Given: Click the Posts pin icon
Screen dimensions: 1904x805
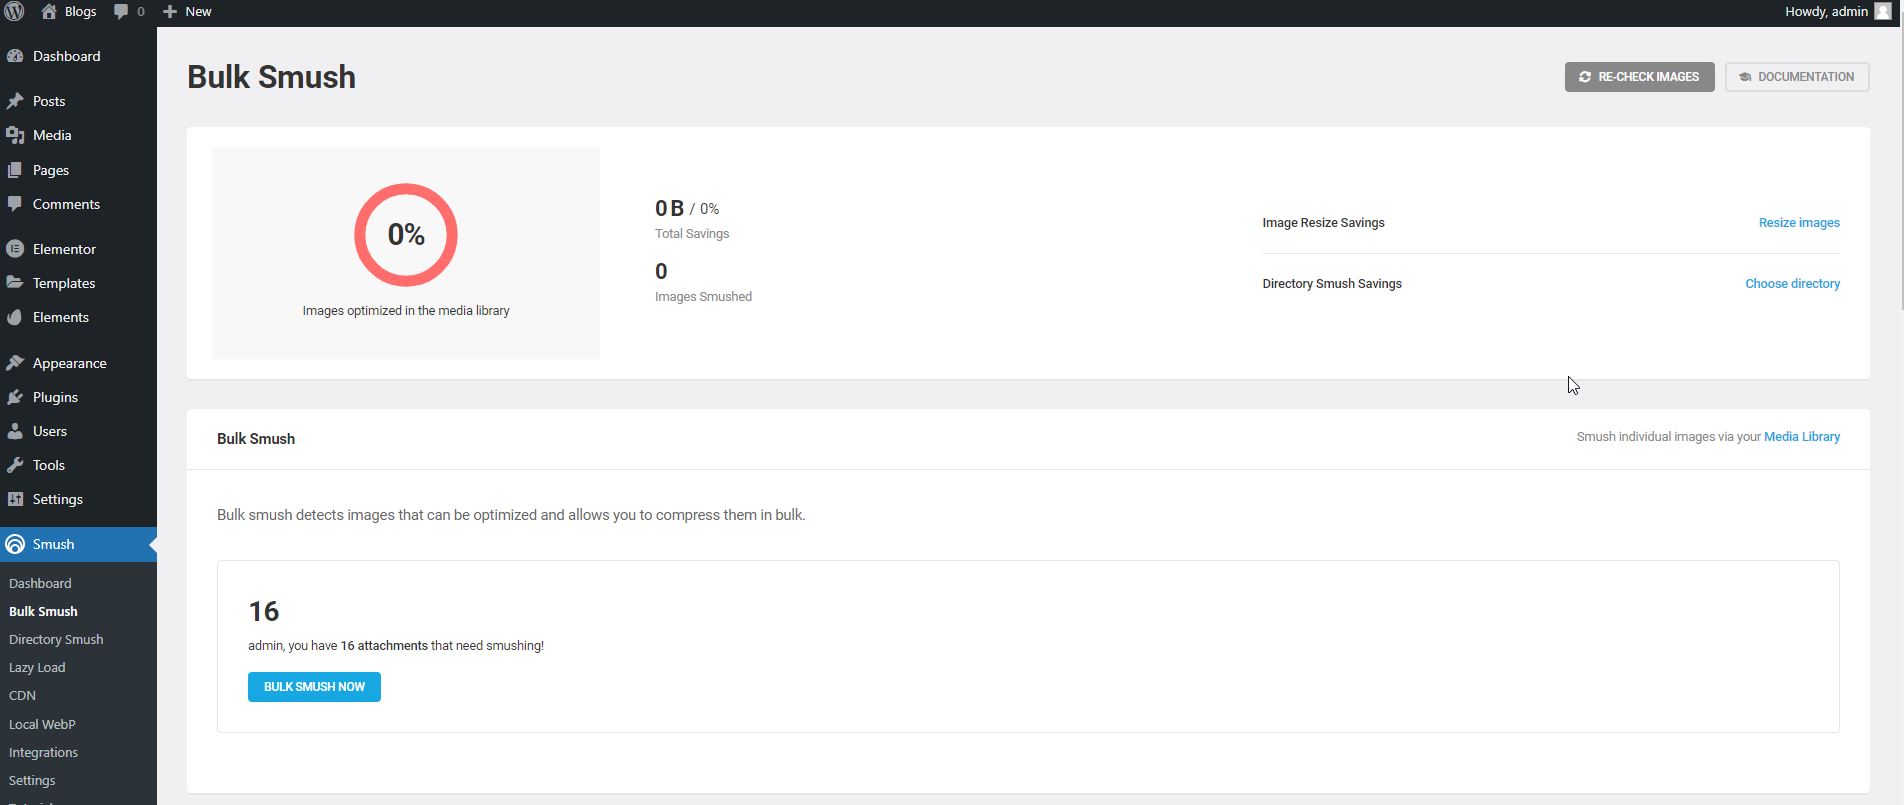Looking at the screenshot, I should tap(15, 101).
